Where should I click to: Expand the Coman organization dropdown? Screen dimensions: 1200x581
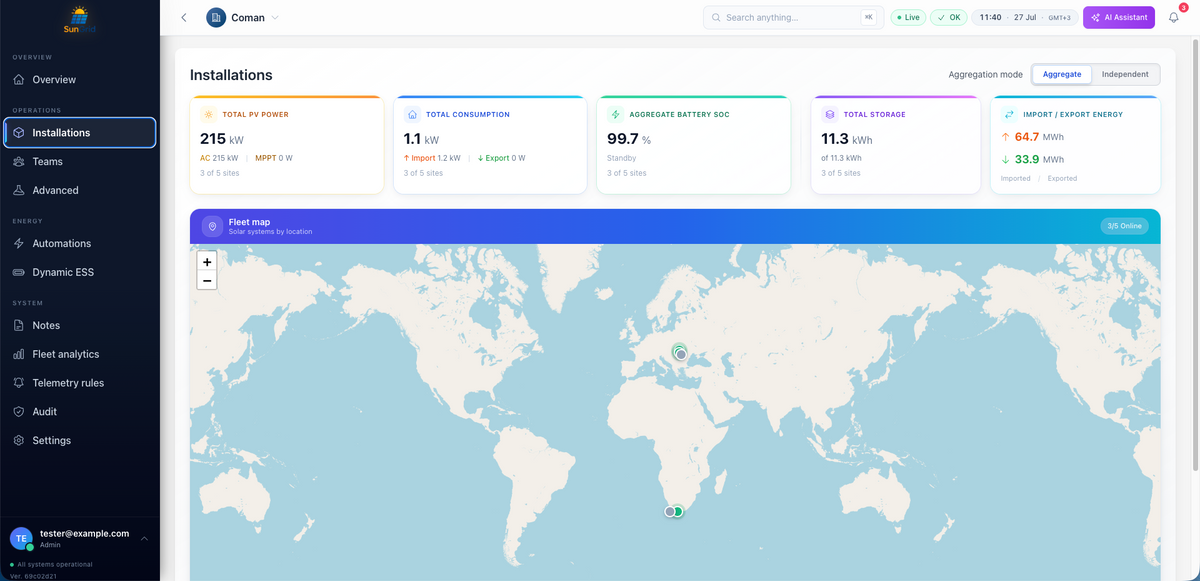(x=243, y=17)
